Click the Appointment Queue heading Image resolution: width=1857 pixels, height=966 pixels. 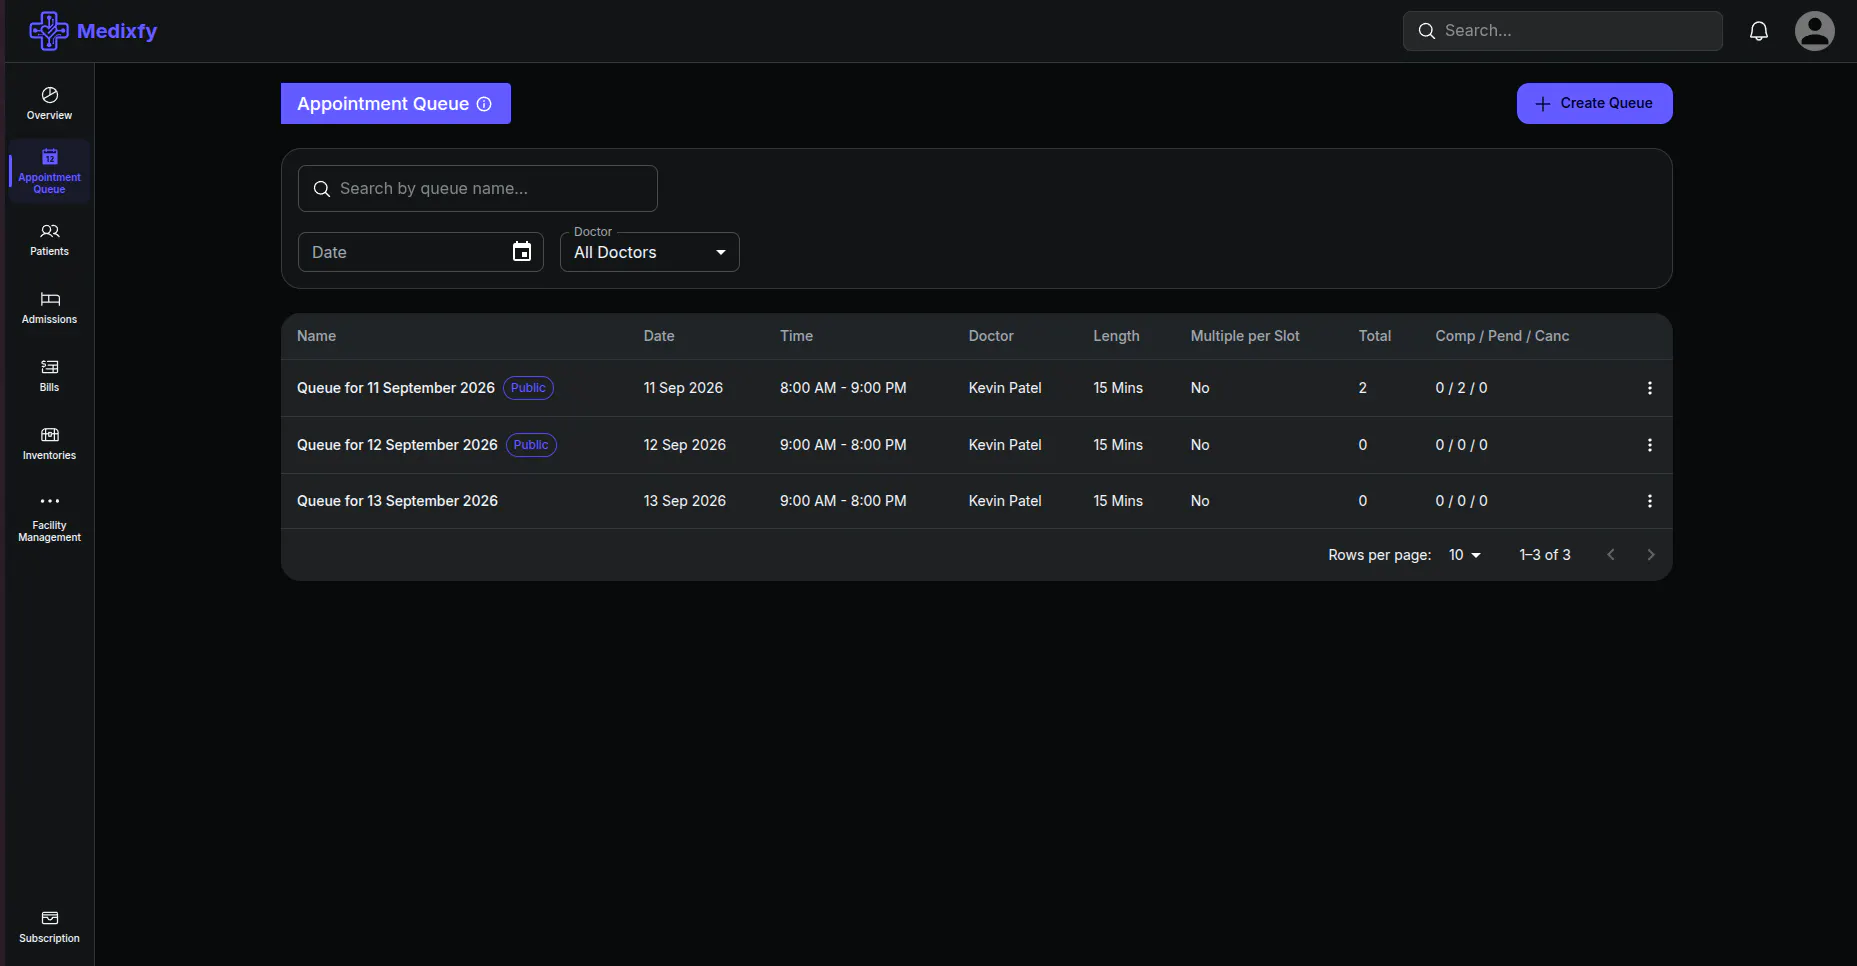click(383, 104)
